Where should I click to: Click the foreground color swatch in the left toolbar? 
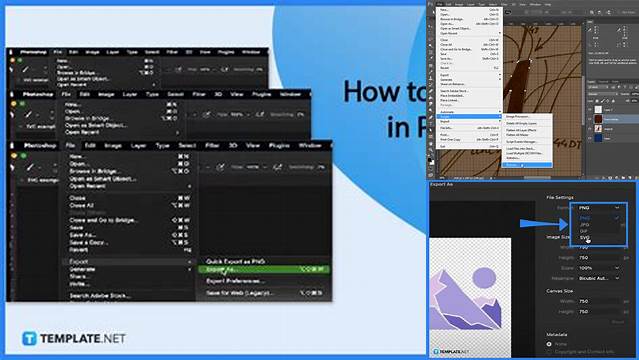point(431,160)
